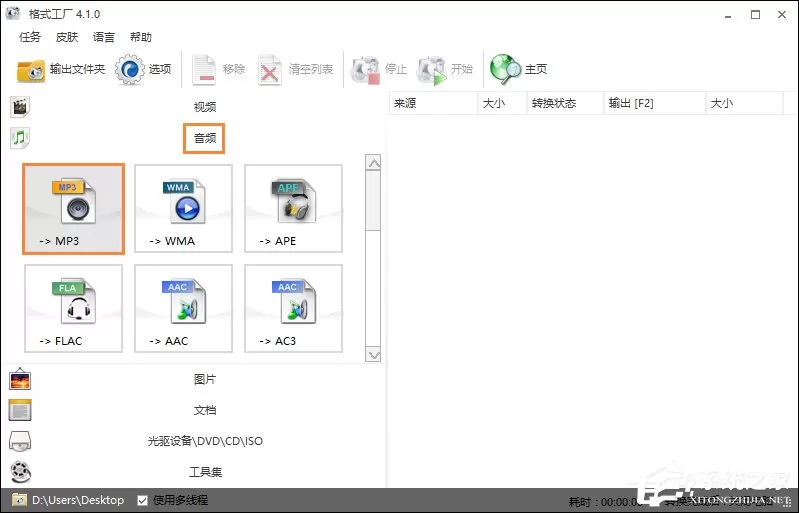Click the 主页 toolbar label

tap(536, 69)
